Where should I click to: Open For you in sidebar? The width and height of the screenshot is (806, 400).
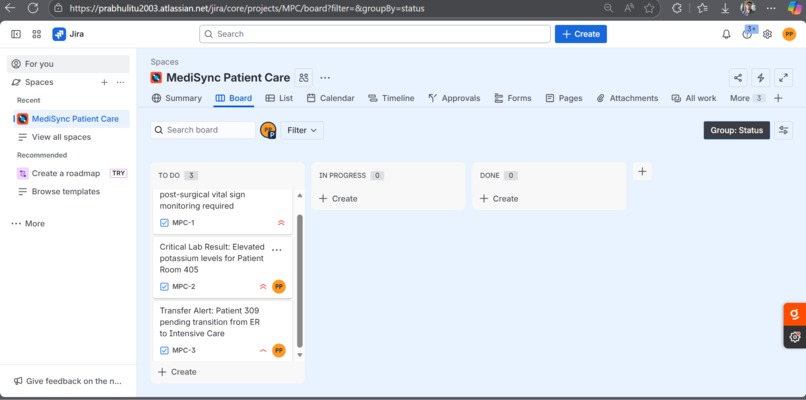[68, 64]
